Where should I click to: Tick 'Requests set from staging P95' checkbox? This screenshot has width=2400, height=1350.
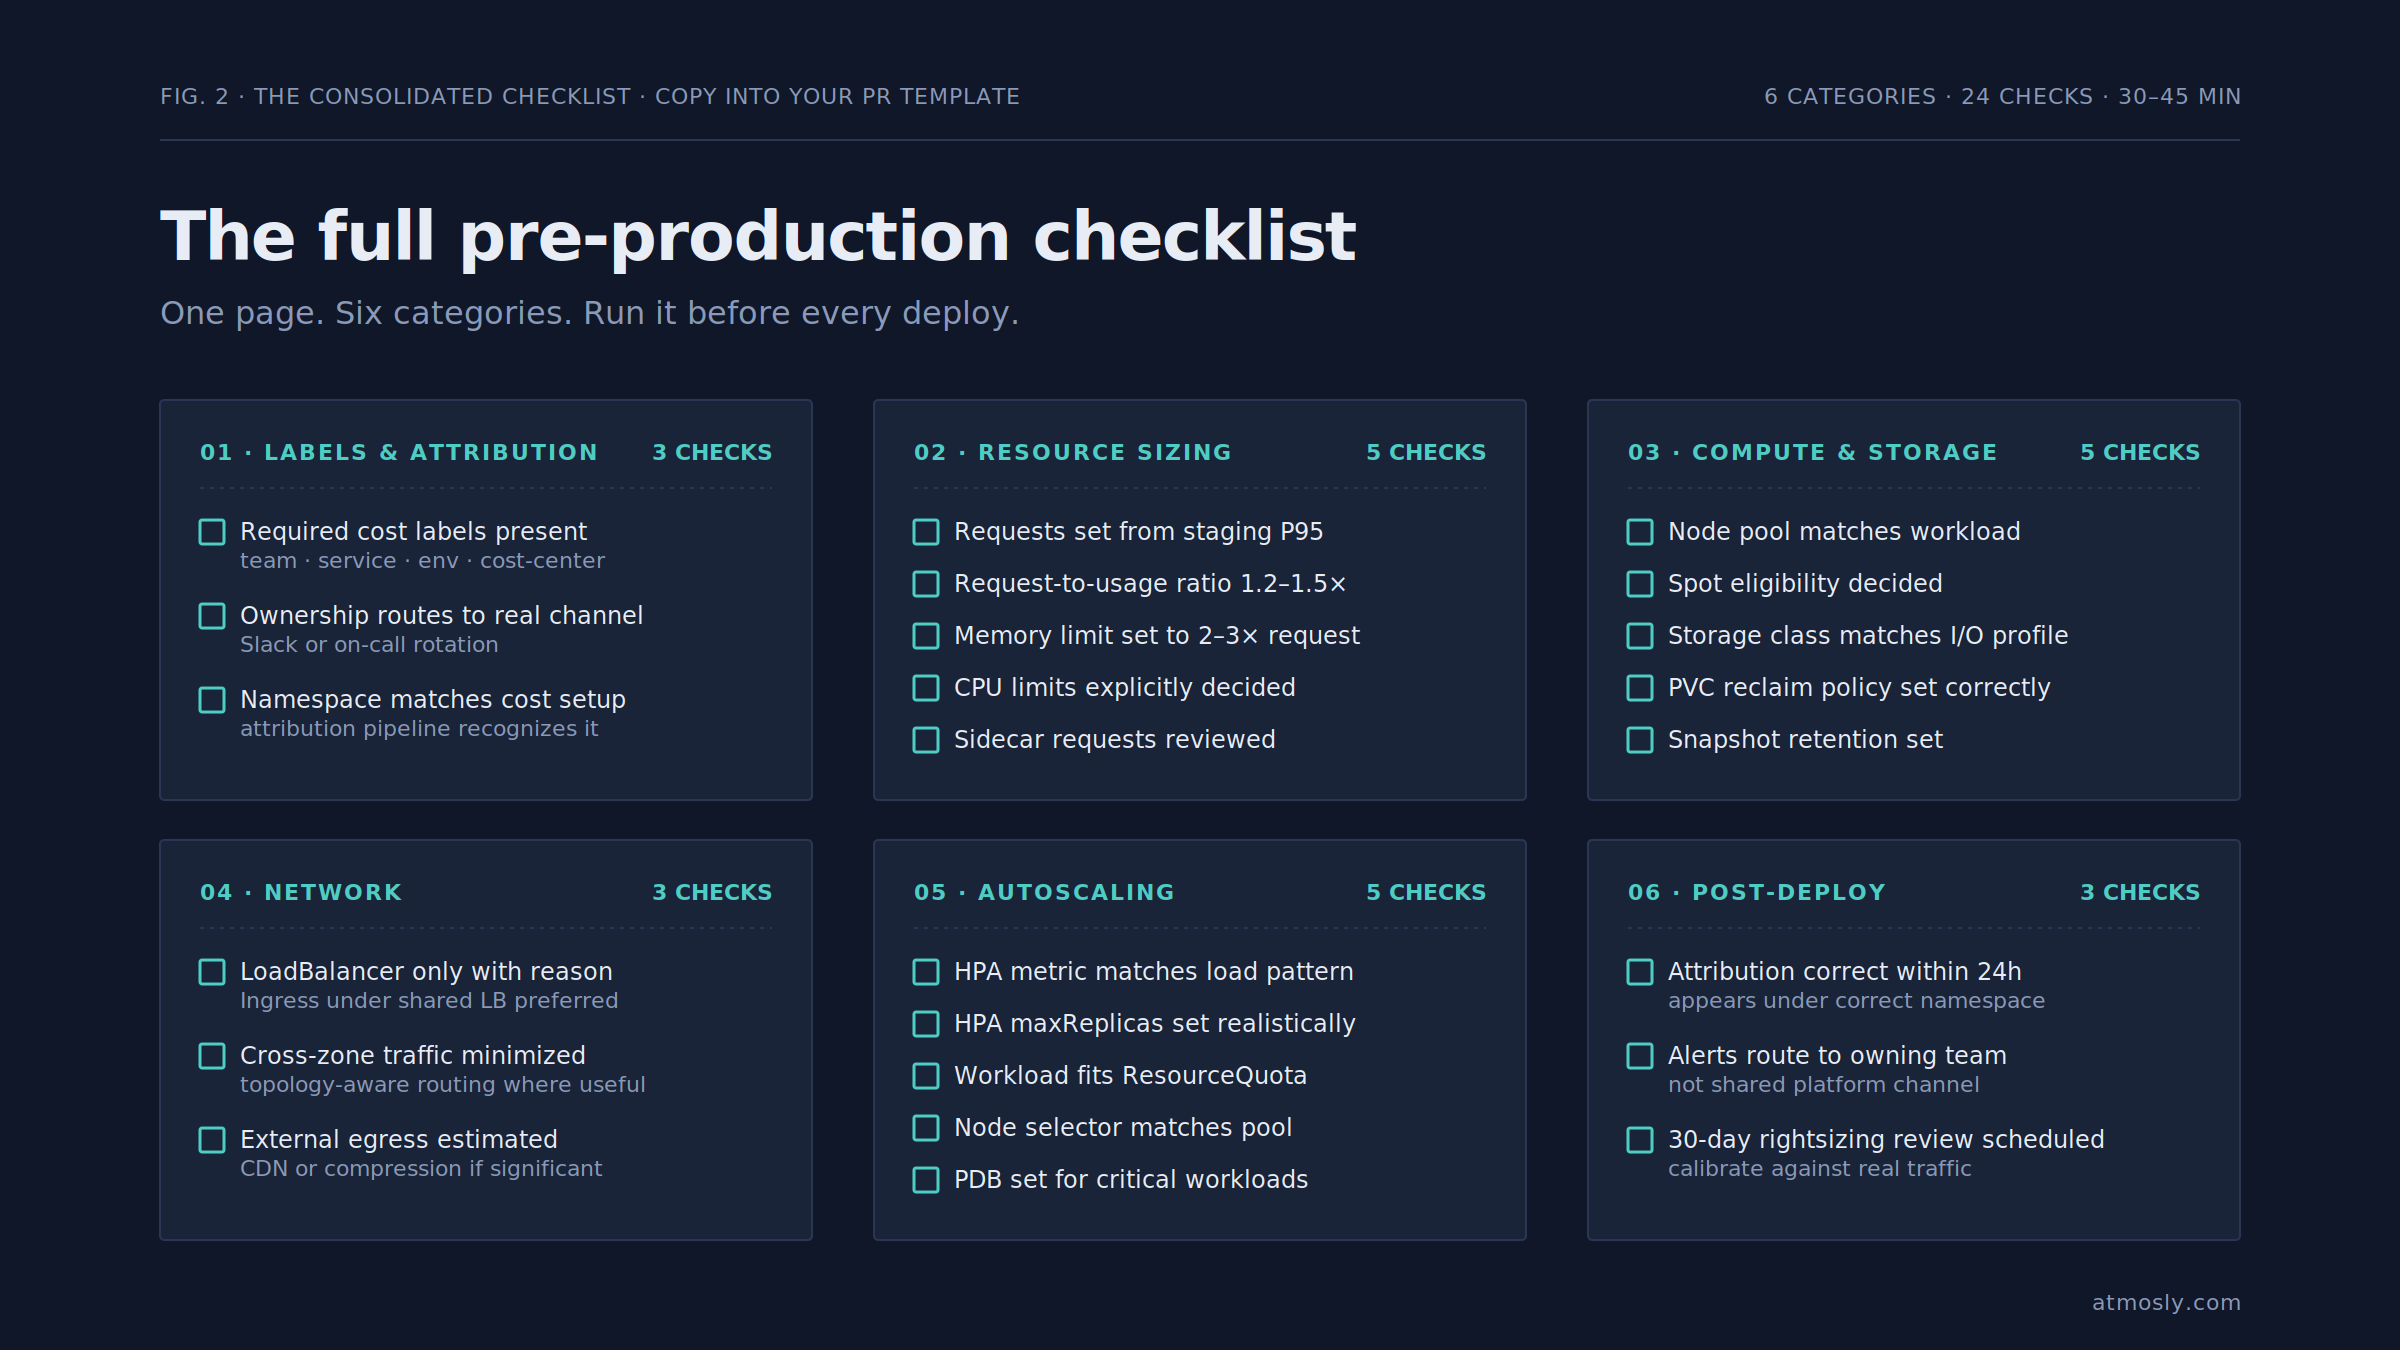pos(926,532)
